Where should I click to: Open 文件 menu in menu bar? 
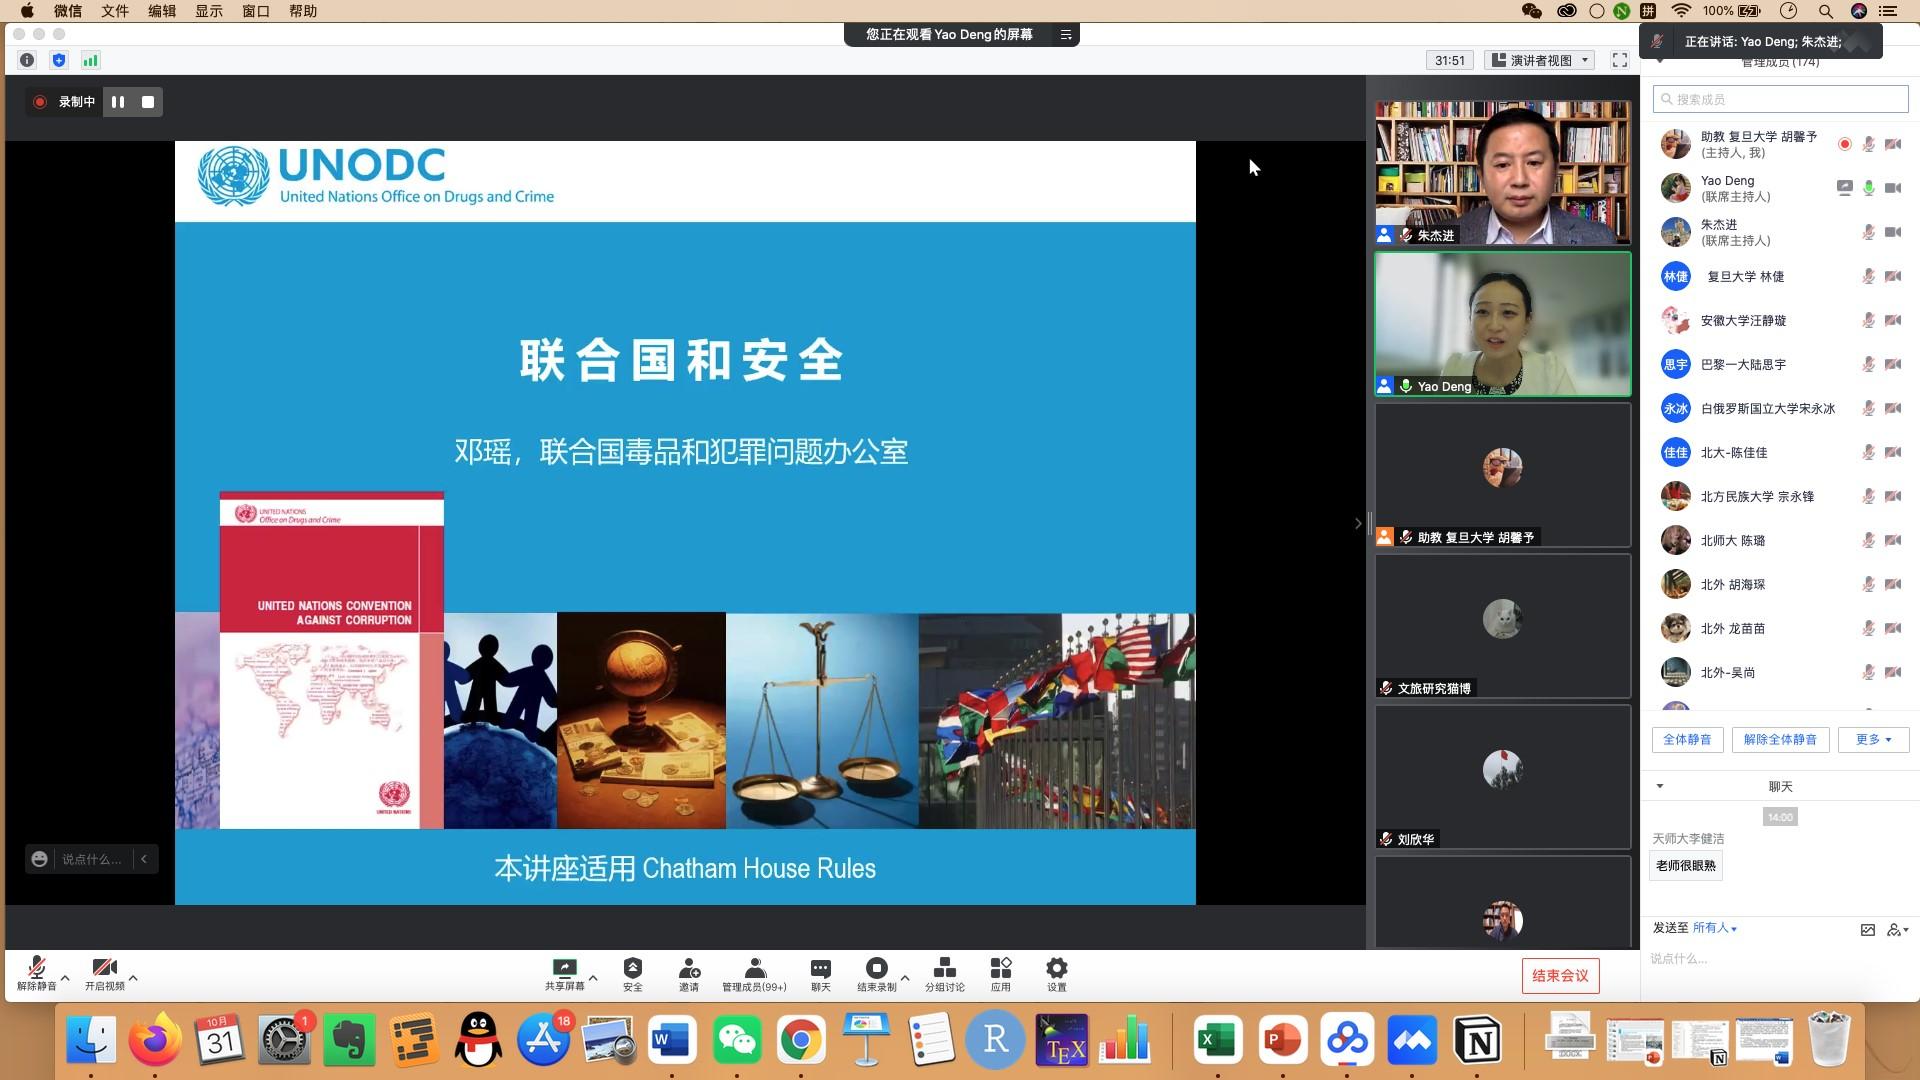[115, 11]
